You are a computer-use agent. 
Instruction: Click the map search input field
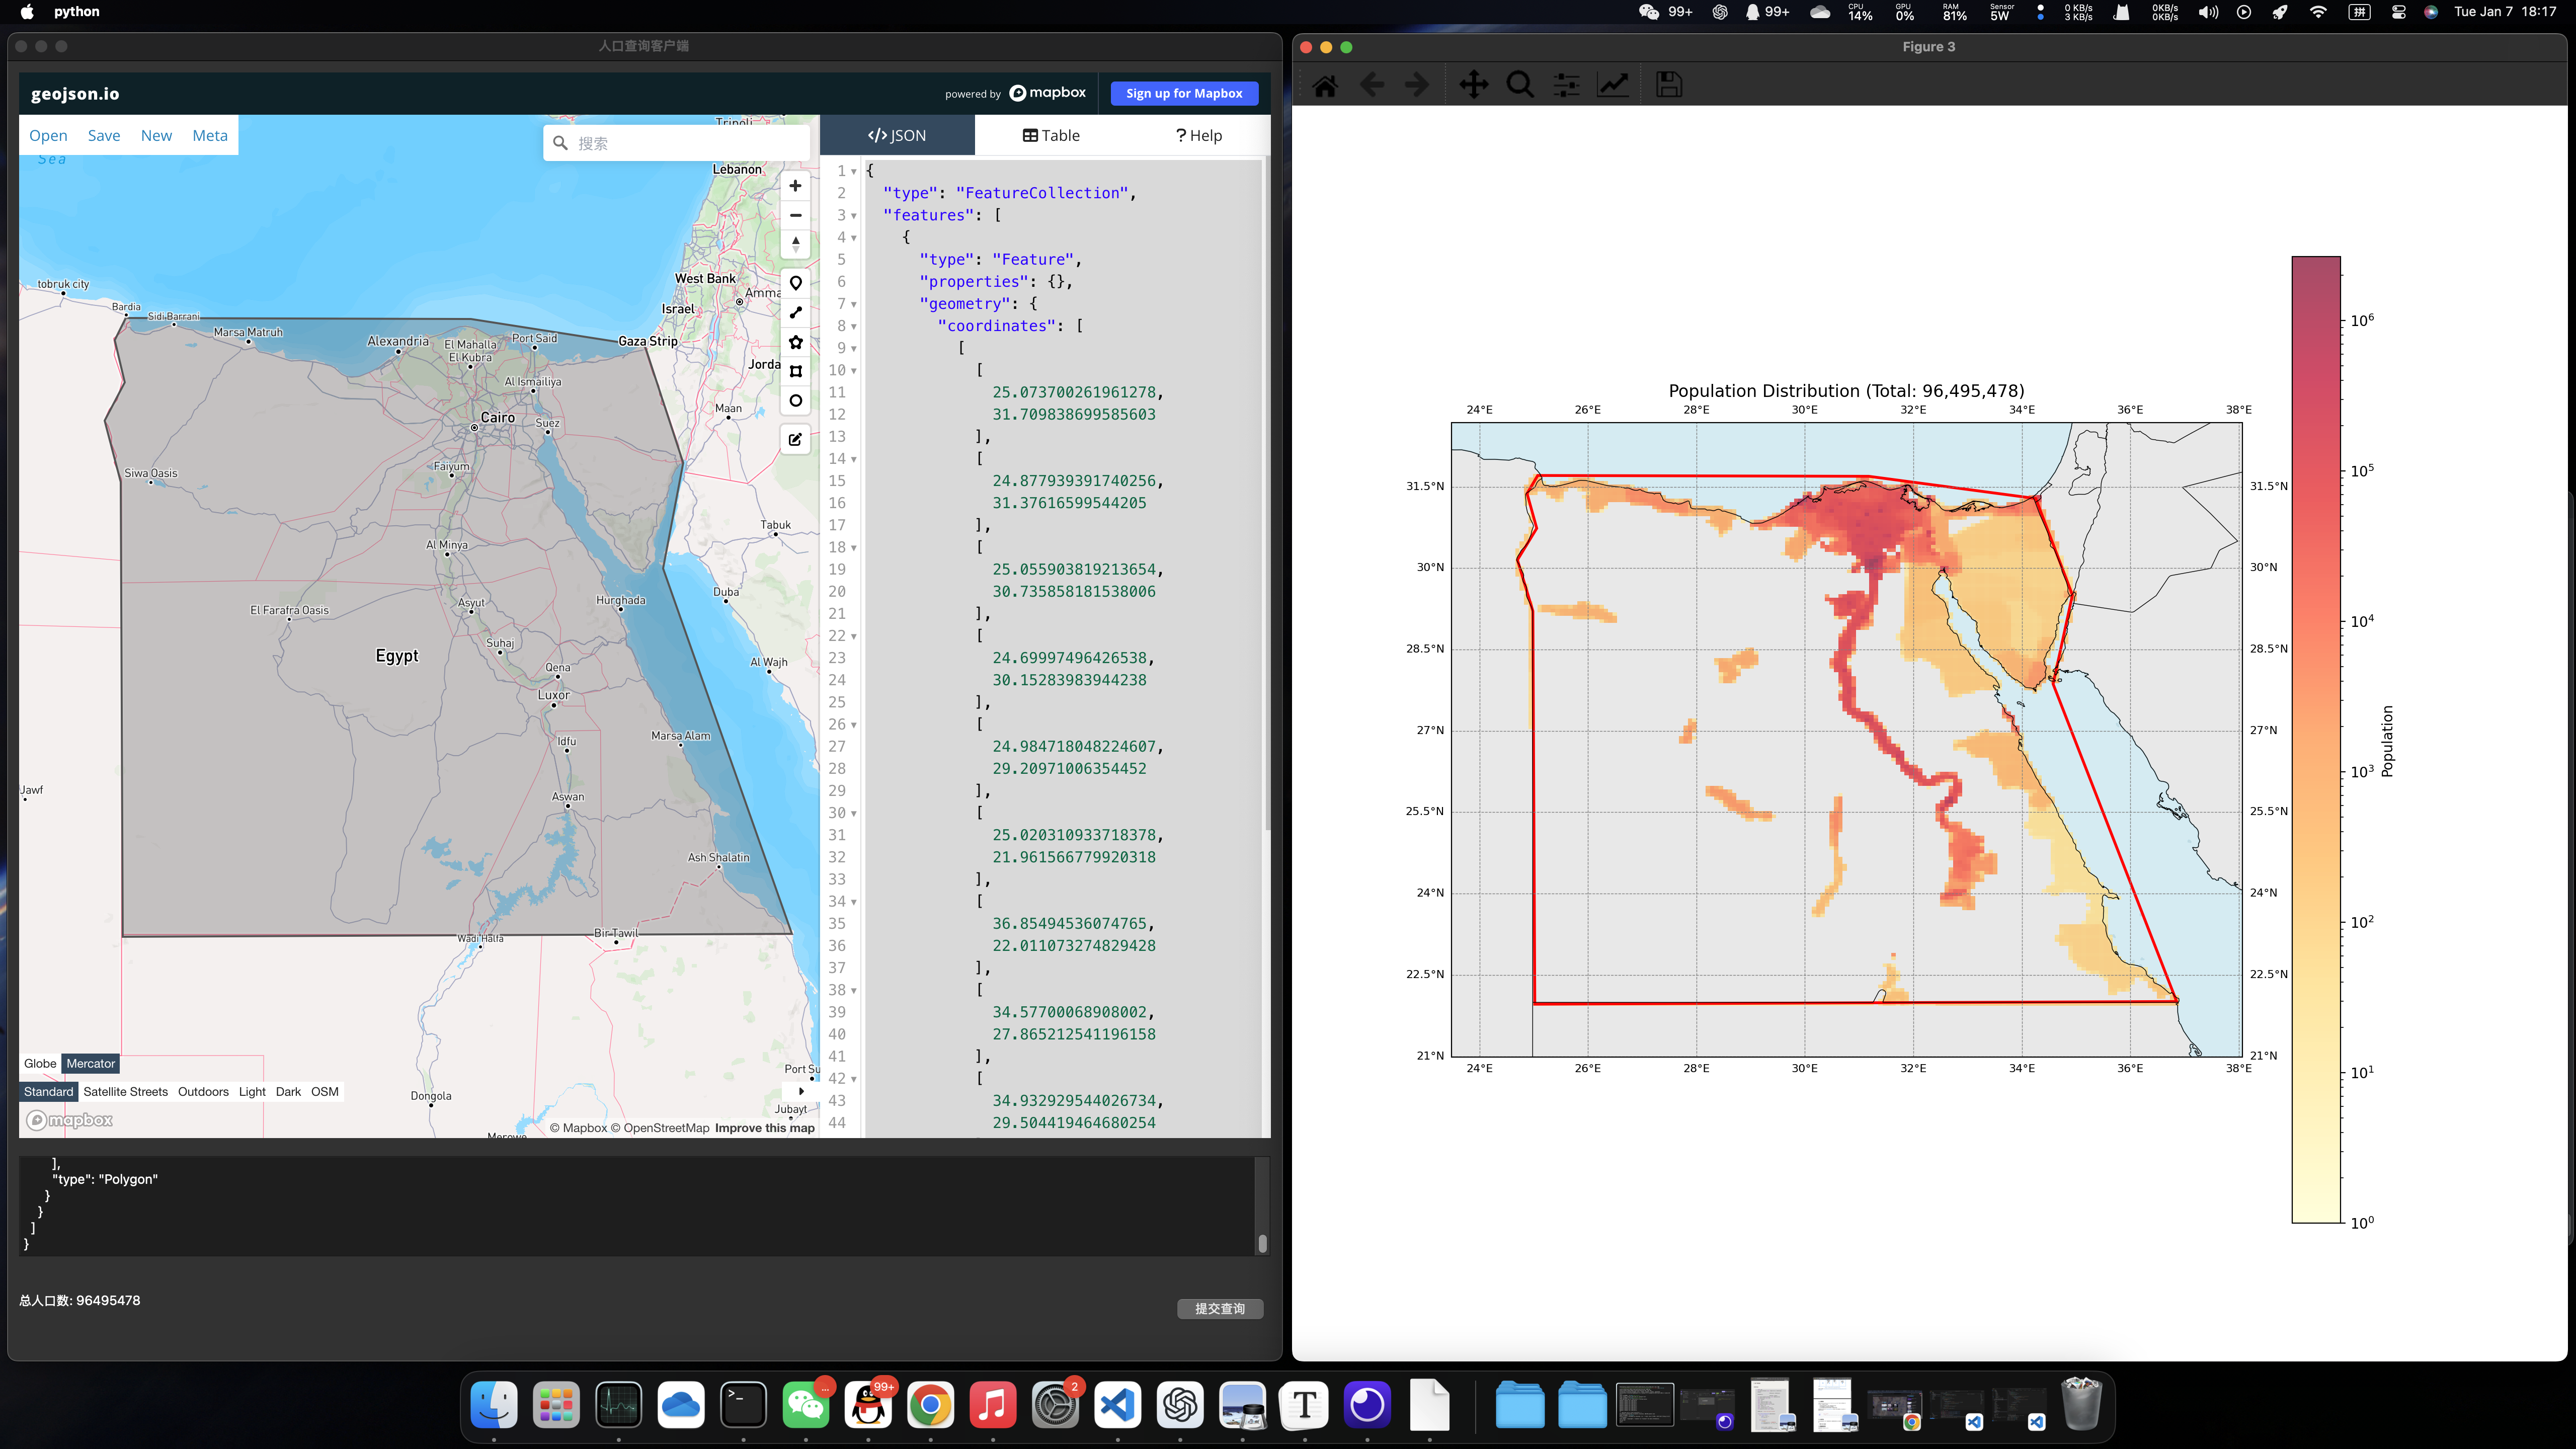(685, 143)
